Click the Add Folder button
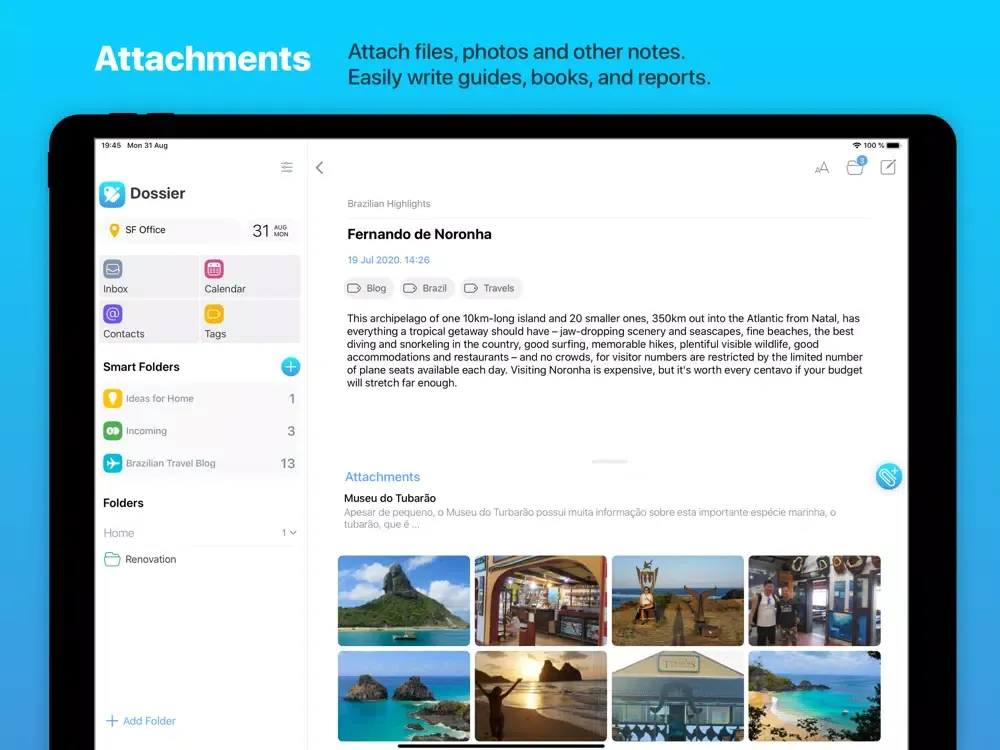1000x750 pixels. pyautogui.click(x=140, y=721)
